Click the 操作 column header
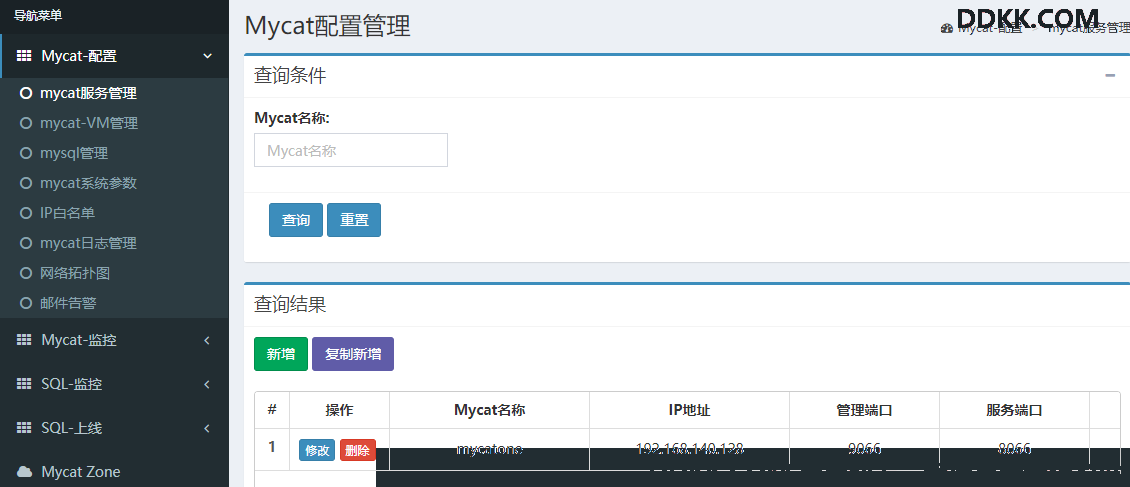 click(339, 410)
